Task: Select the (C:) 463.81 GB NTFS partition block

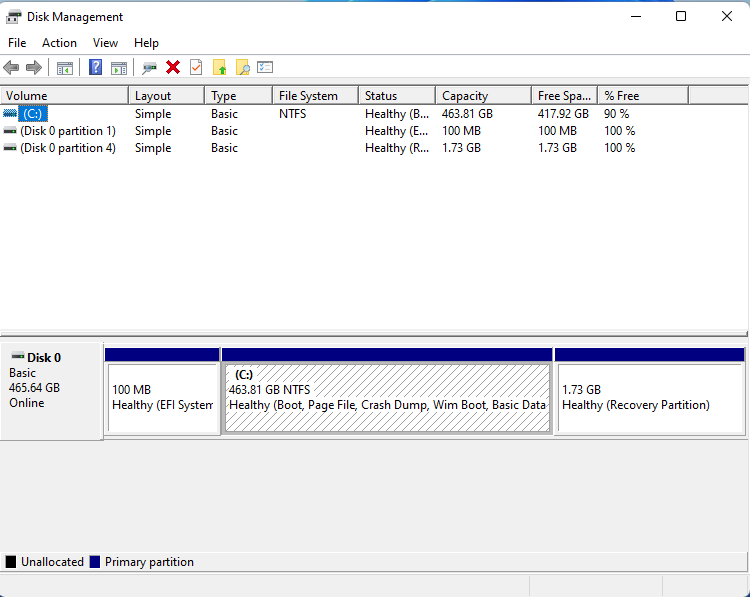Action: [387, 398]
